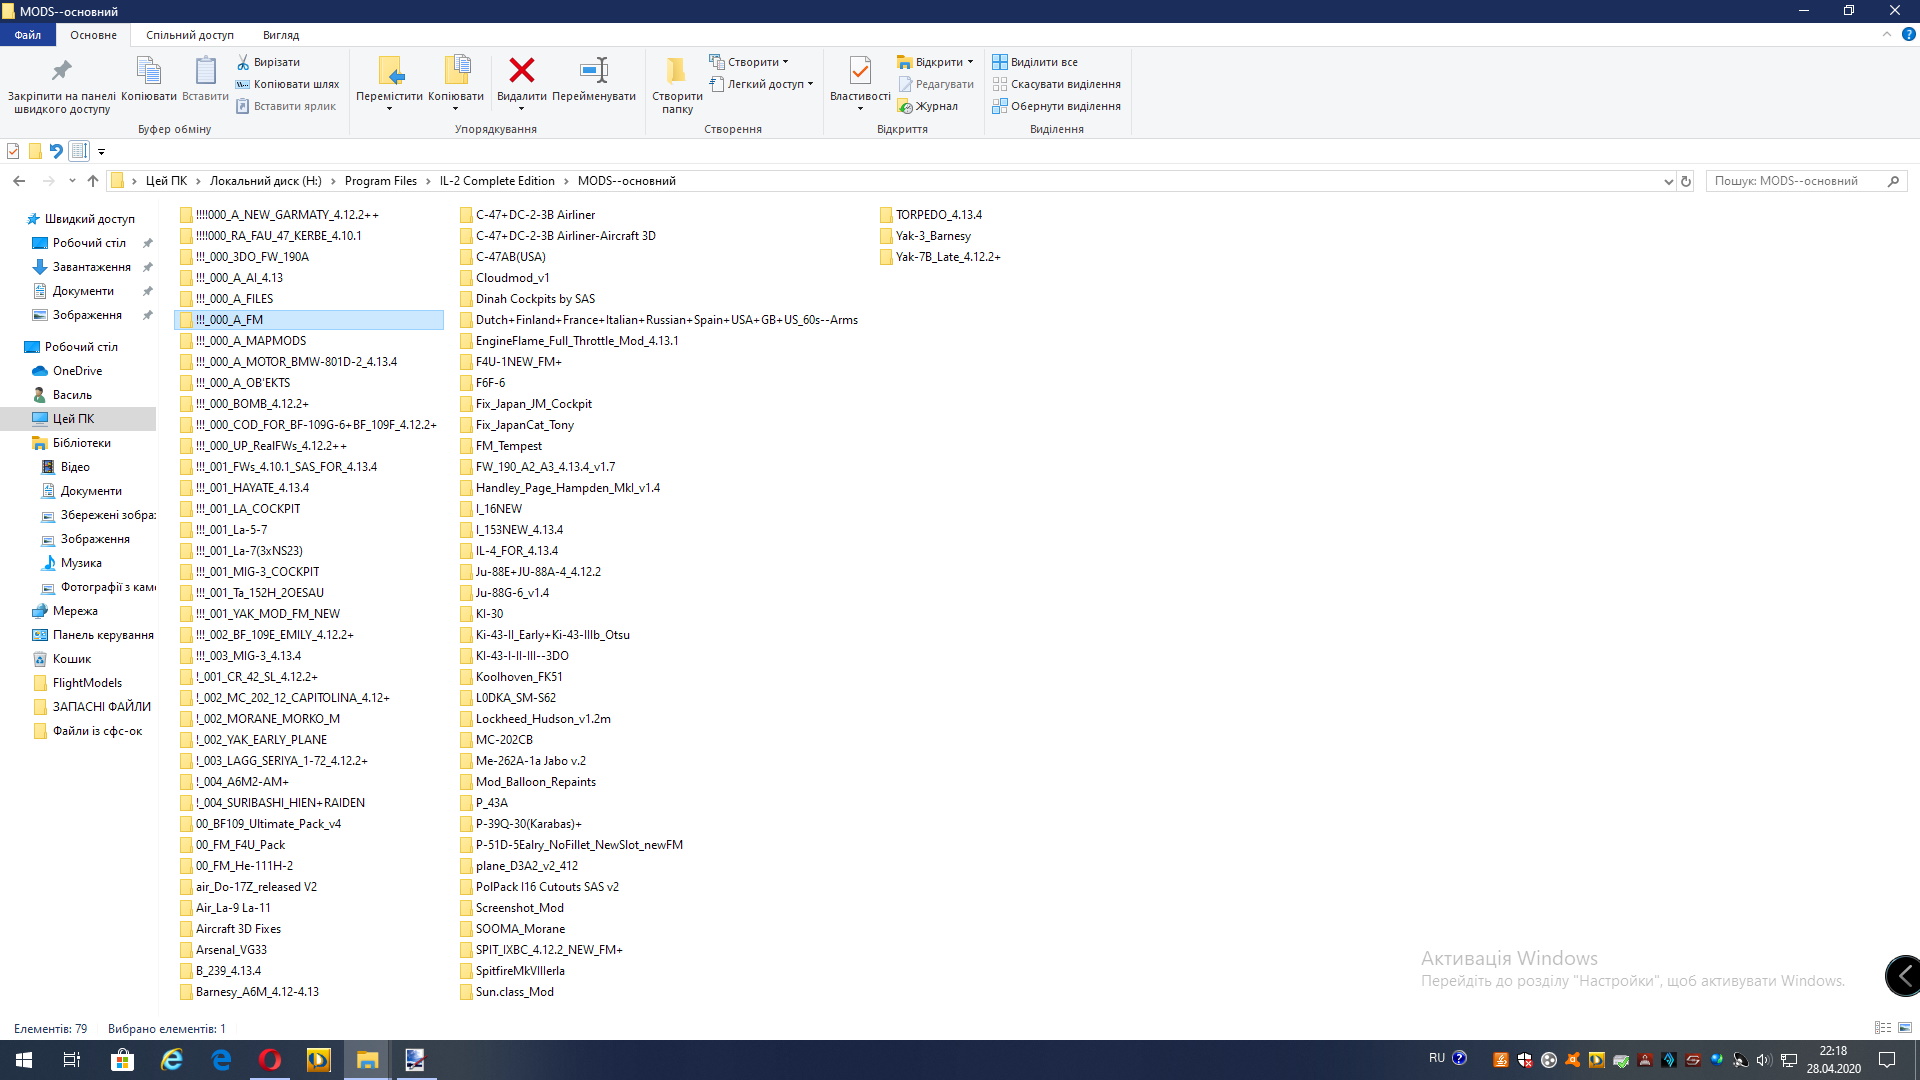
Task: Select Панель керування in navigation pane
Action: click(x=103, y=635)
